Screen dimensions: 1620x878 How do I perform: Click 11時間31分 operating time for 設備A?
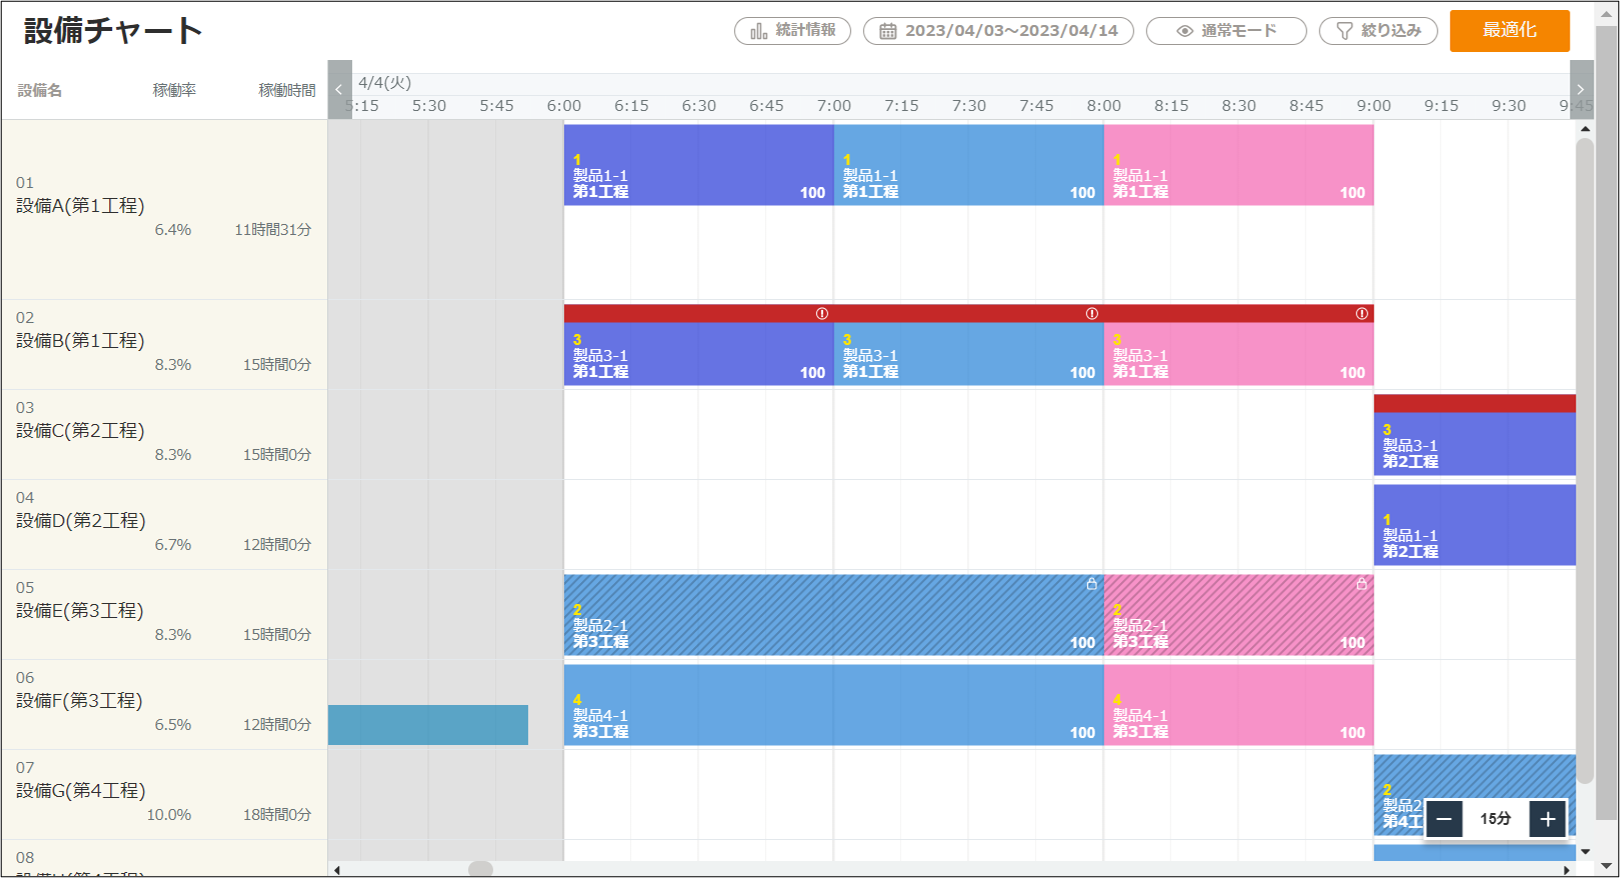click(x=273, y=230)
